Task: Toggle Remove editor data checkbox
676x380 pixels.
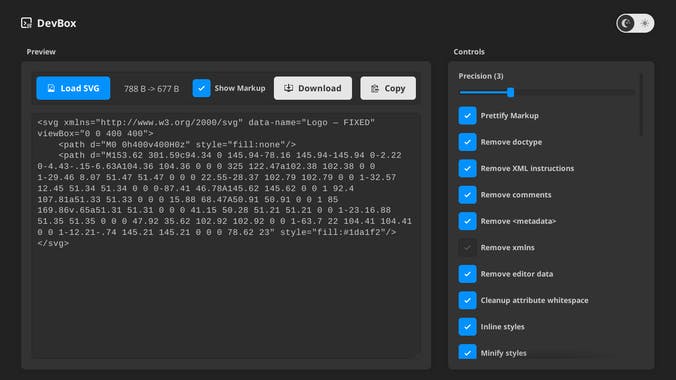Action: click(x=467, y=274)
